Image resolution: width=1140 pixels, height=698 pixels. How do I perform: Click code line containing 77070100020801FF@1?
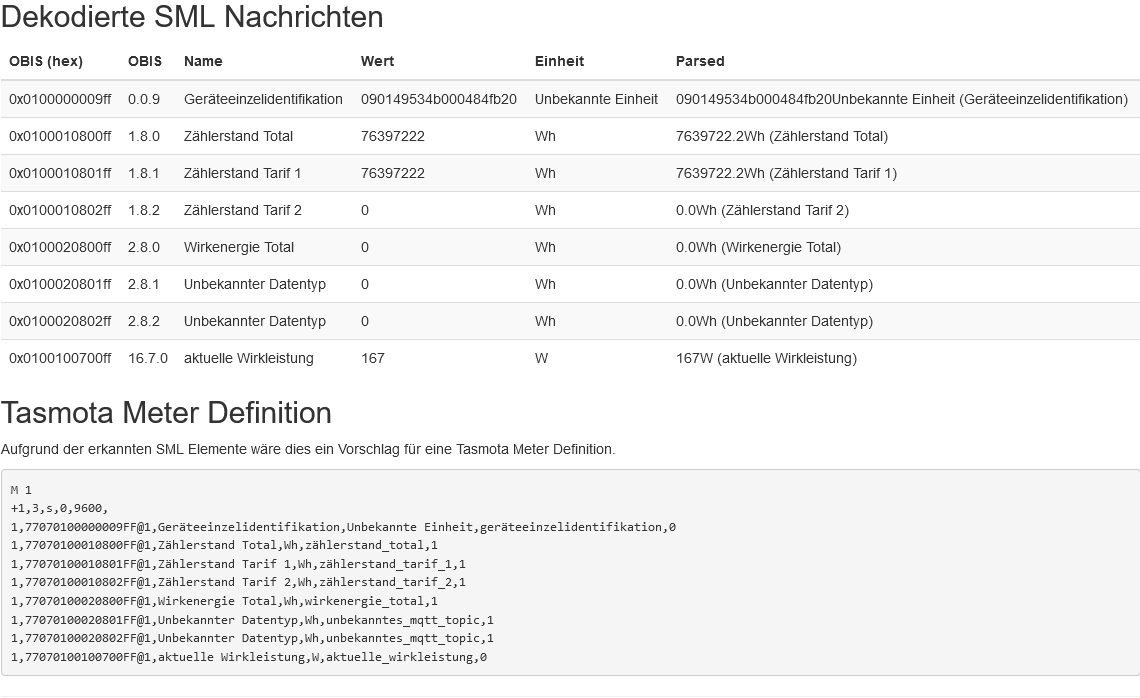pos(252,620)
